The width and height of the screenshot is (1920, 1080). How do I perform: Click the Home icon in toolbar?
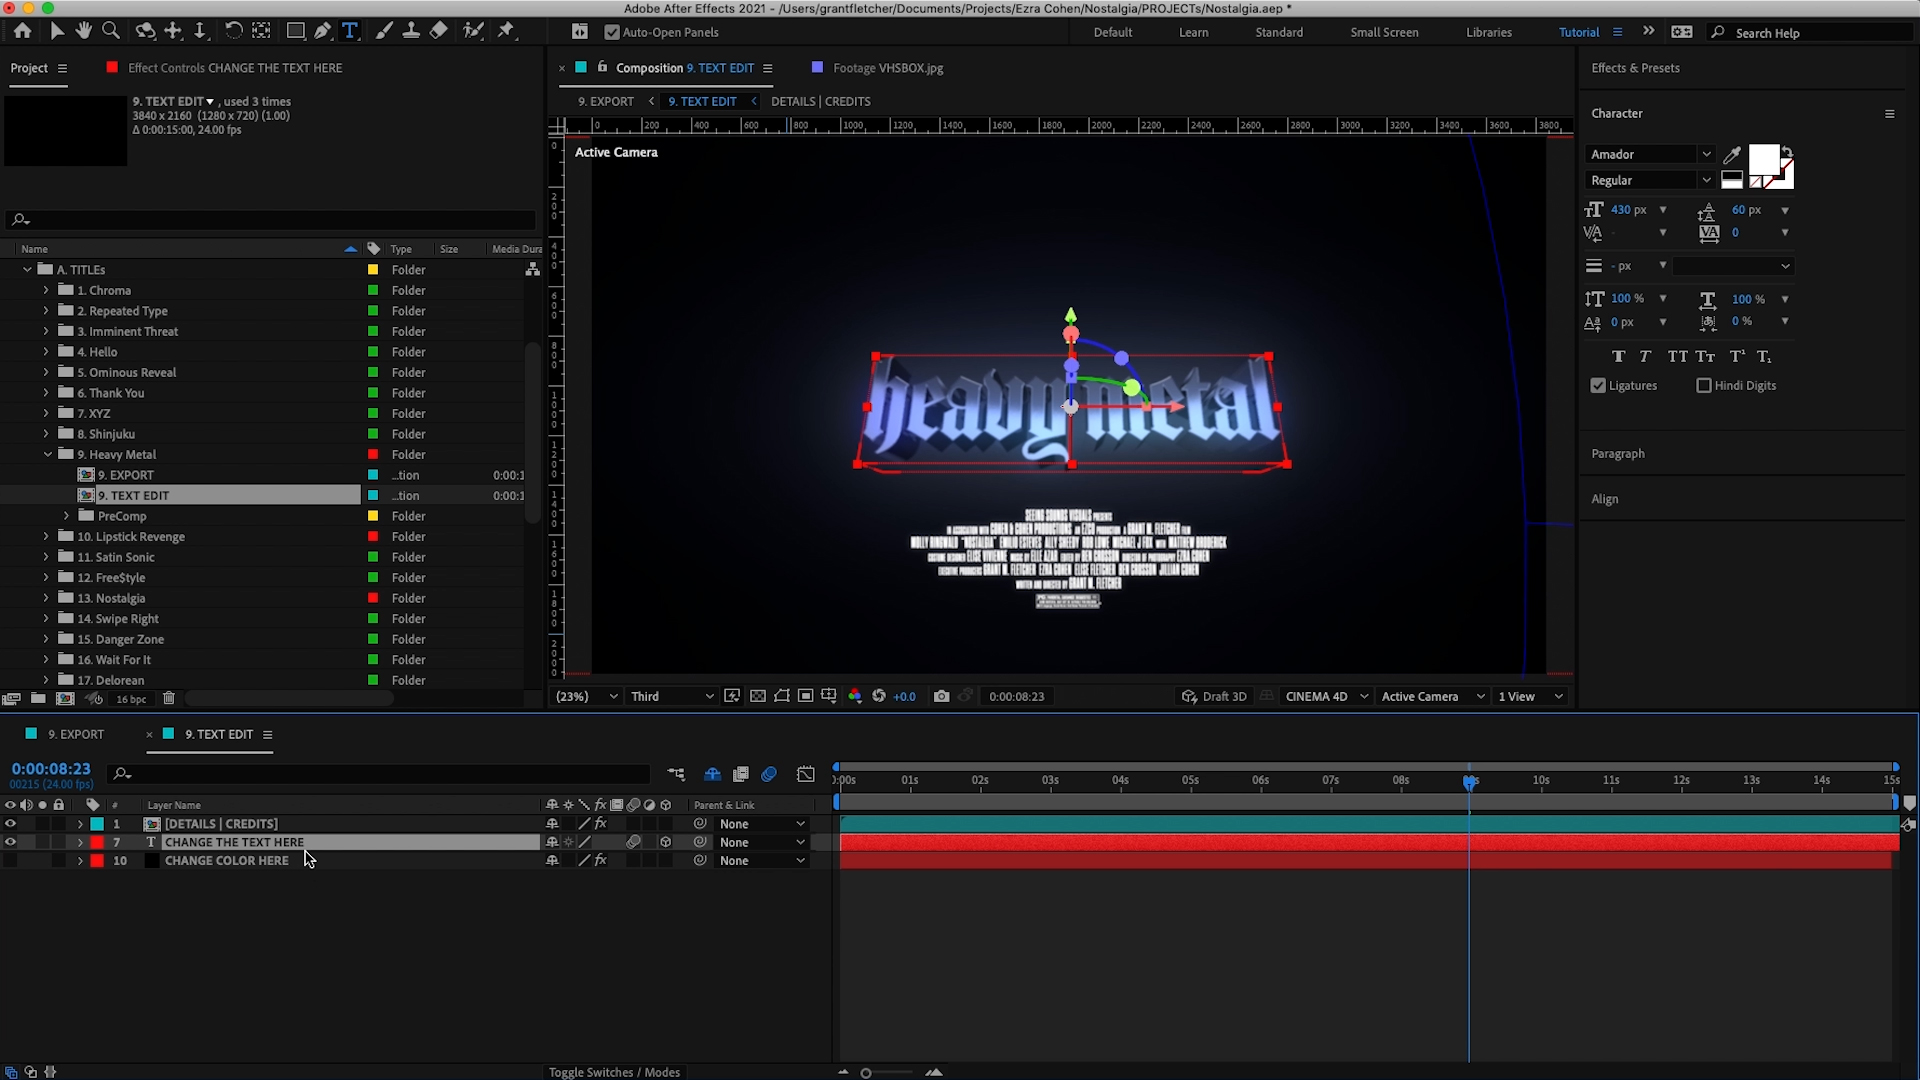tap(22, 31)
